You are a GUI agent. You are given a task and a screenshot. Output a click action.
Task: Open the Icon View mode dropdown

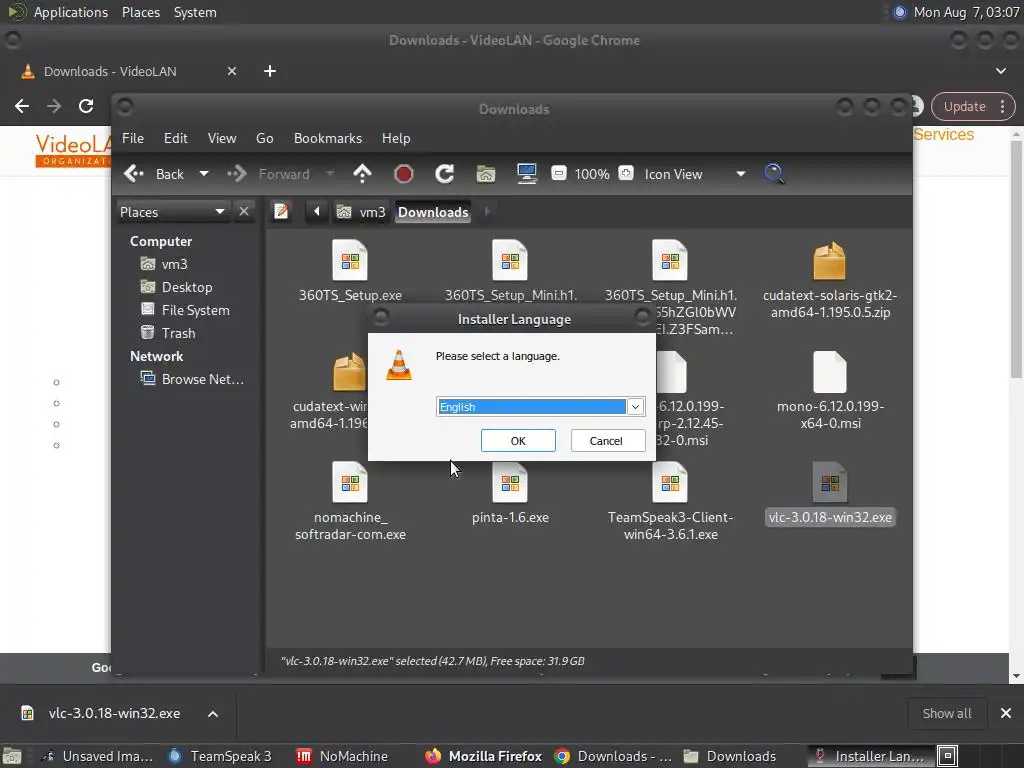pyautogui.click(x=695, y=174)
